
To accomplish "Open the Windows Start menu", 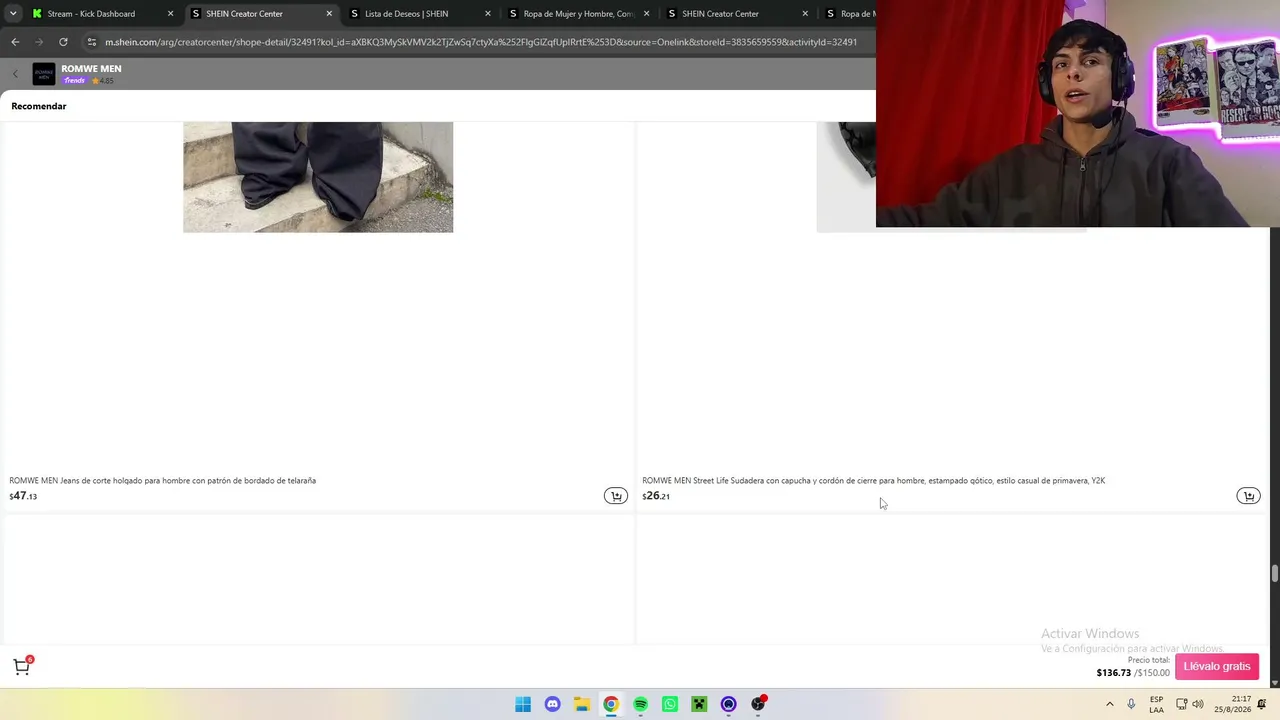I will click(523, 704).
